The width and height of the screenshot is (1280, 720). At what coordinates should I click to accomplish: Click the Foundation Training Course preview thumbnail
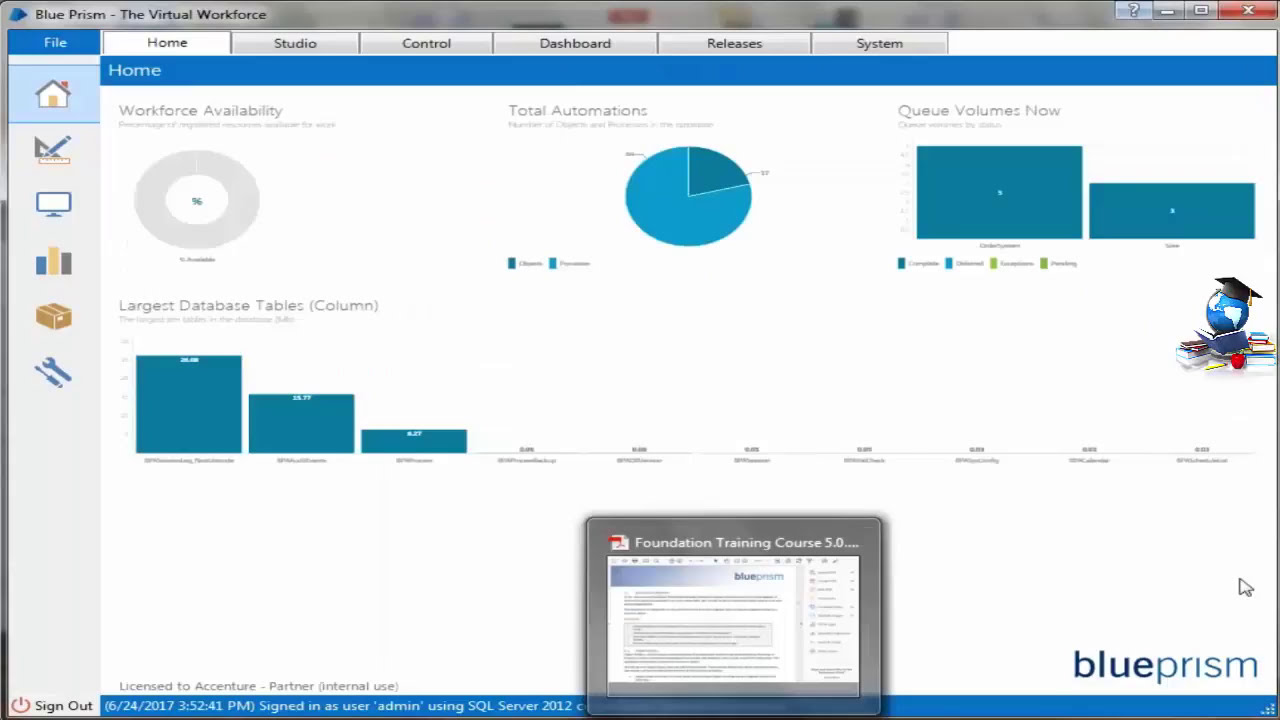click(734, 624)
